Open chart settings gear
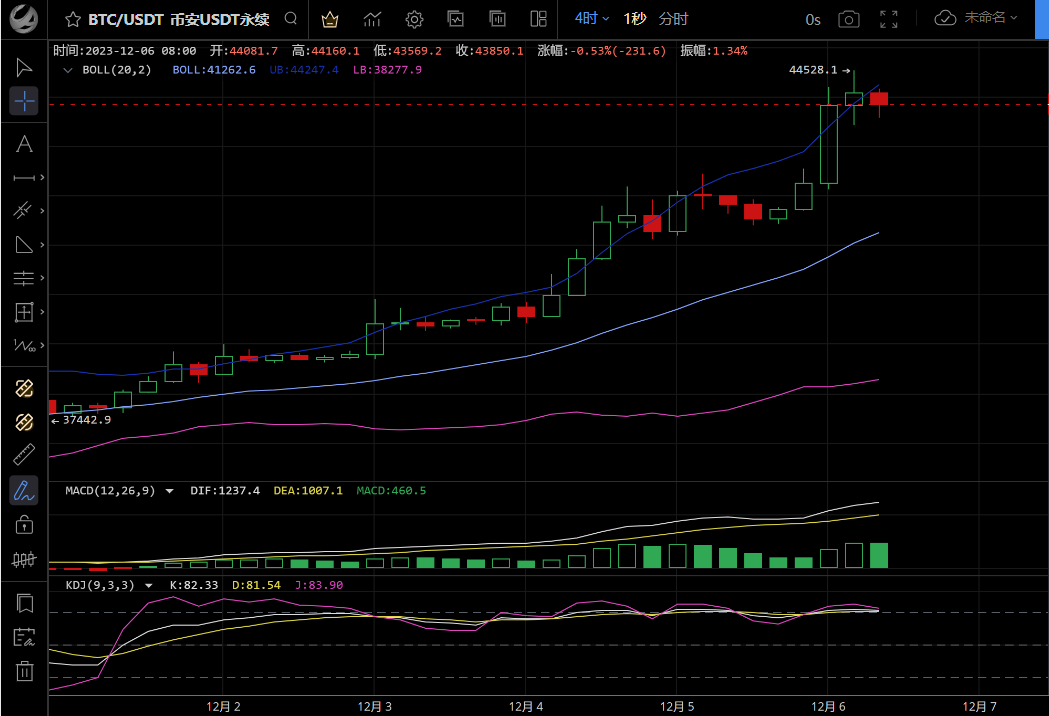1049x716 pixels. [414, 19]
